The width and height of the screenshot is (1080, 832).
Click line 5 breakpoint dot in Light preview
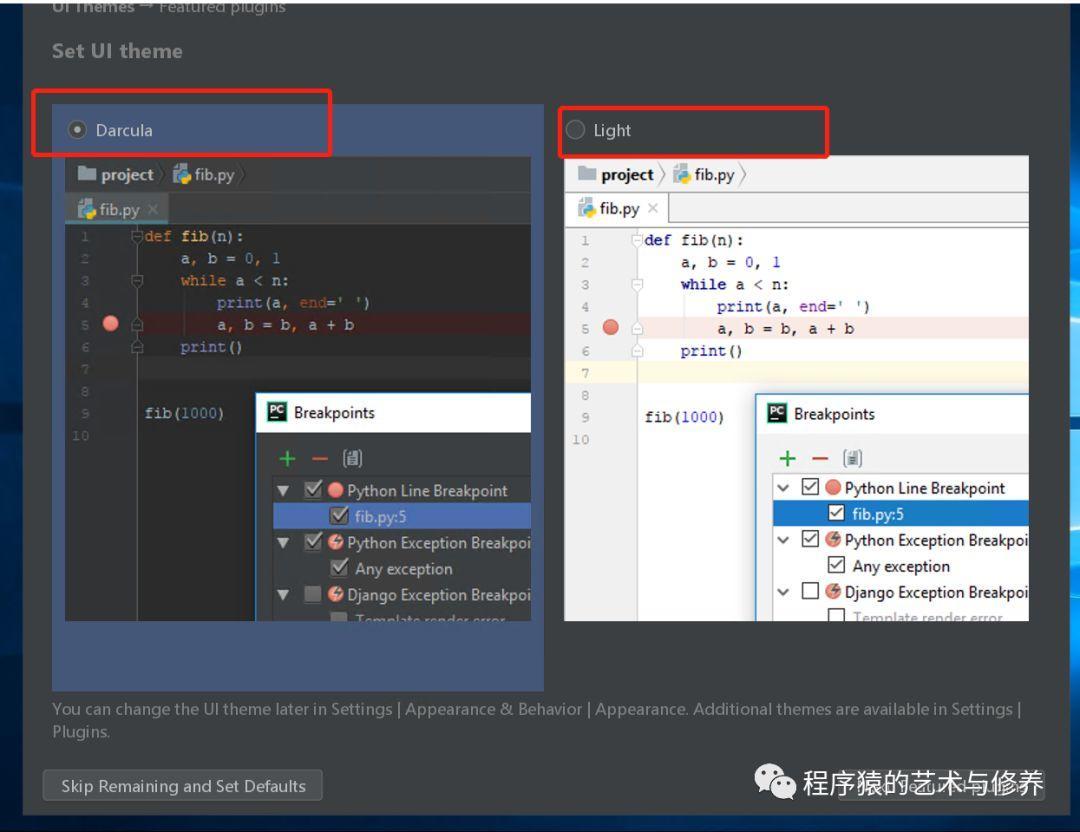pos(610,327)
